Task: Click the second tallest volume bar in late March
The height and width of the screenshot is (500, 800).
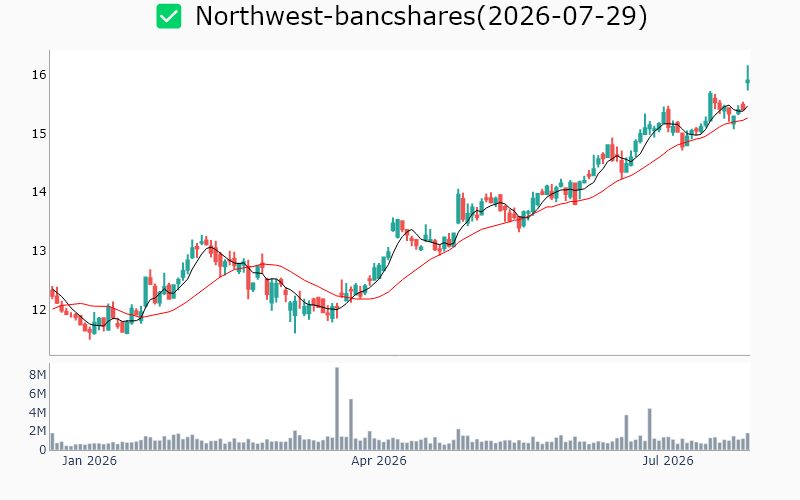Action: pyautogui.click(x=351, y=424)
